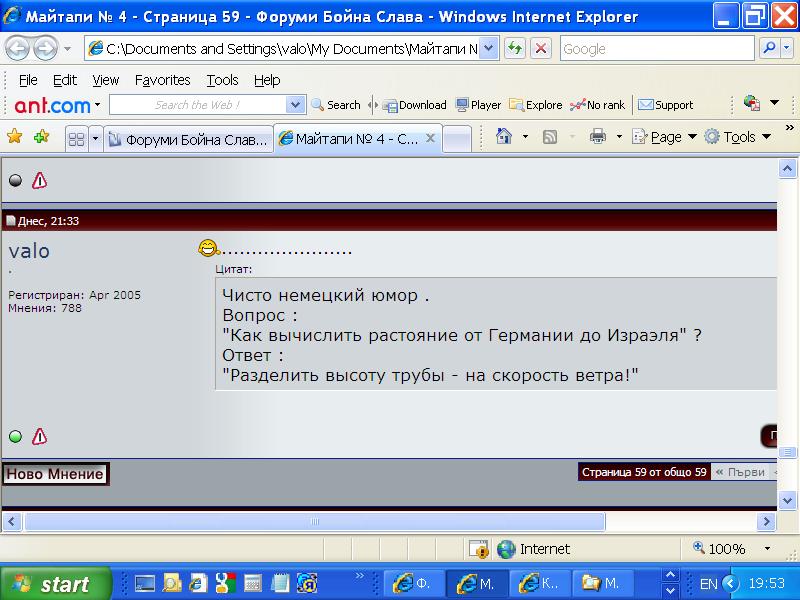Open the Favorites menu
Screen dimensions: 800x600
pyautogui.click(x=162, y=80)
